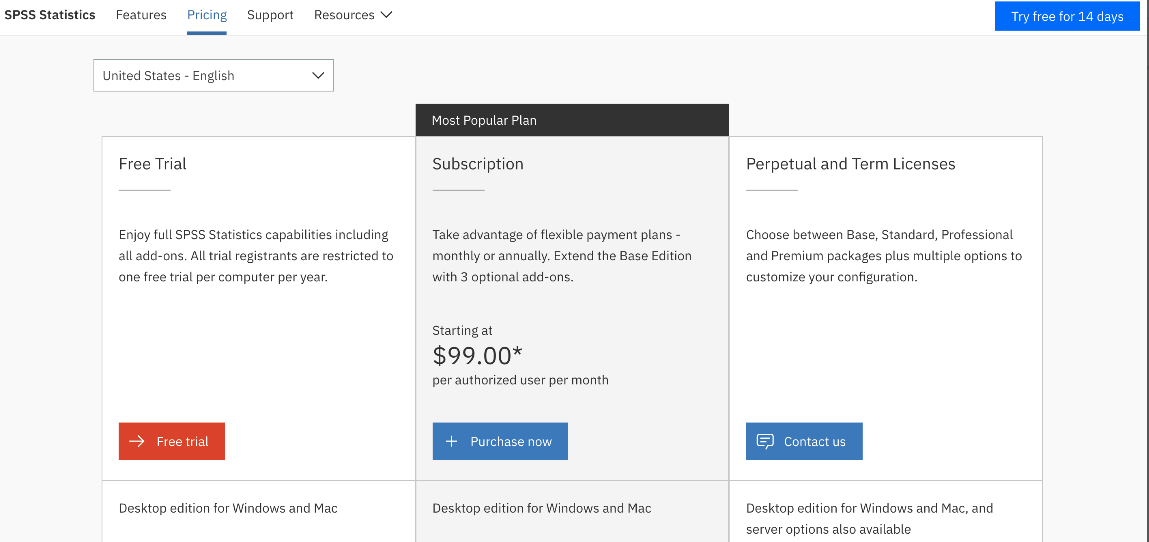Image resolution: width=1149 pixels, height=542 pixels.
Task: Click the SPSS Statistics title link
Action: [50, 15]
